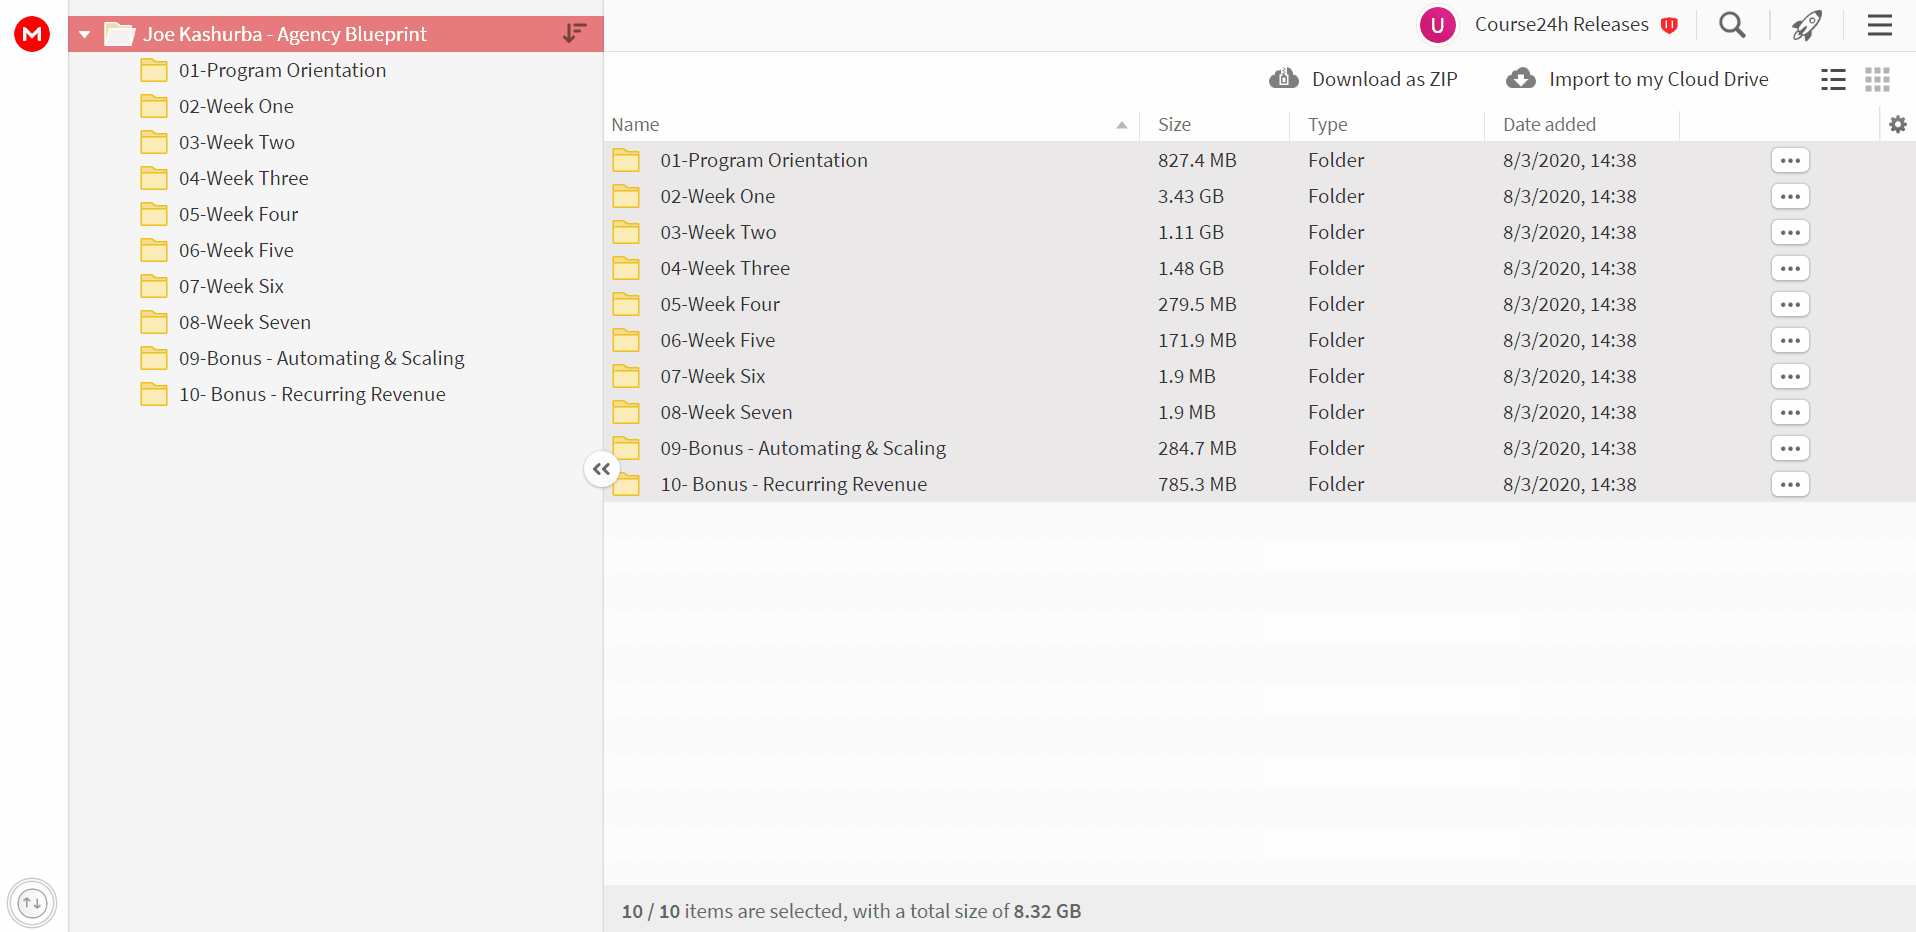Click Import to my Cloud Drive
The image size is (1916, 932).
(x=1637, y=79)
